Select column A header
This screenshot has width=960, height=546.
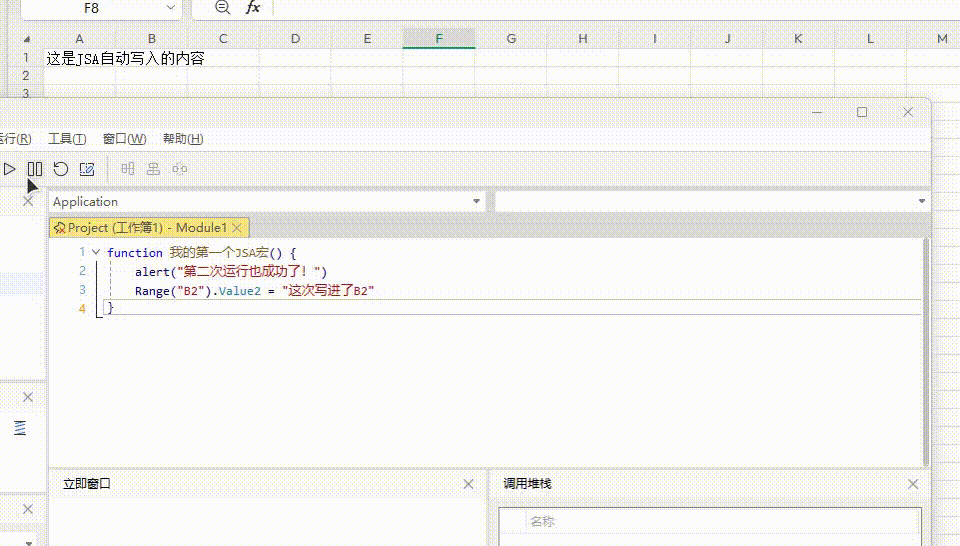[x=80, y=39]
